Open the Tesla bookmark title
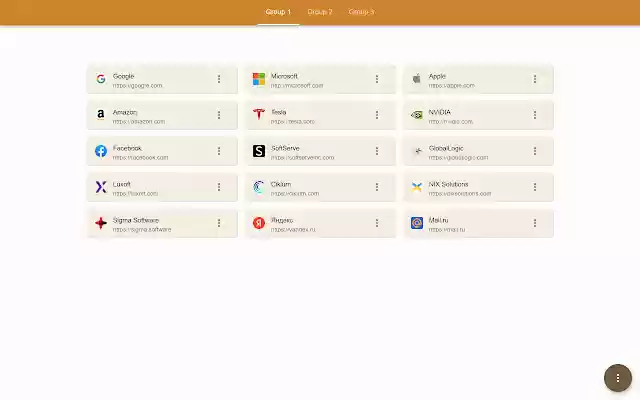The image size is (640, 400). [x=278, y=112]
